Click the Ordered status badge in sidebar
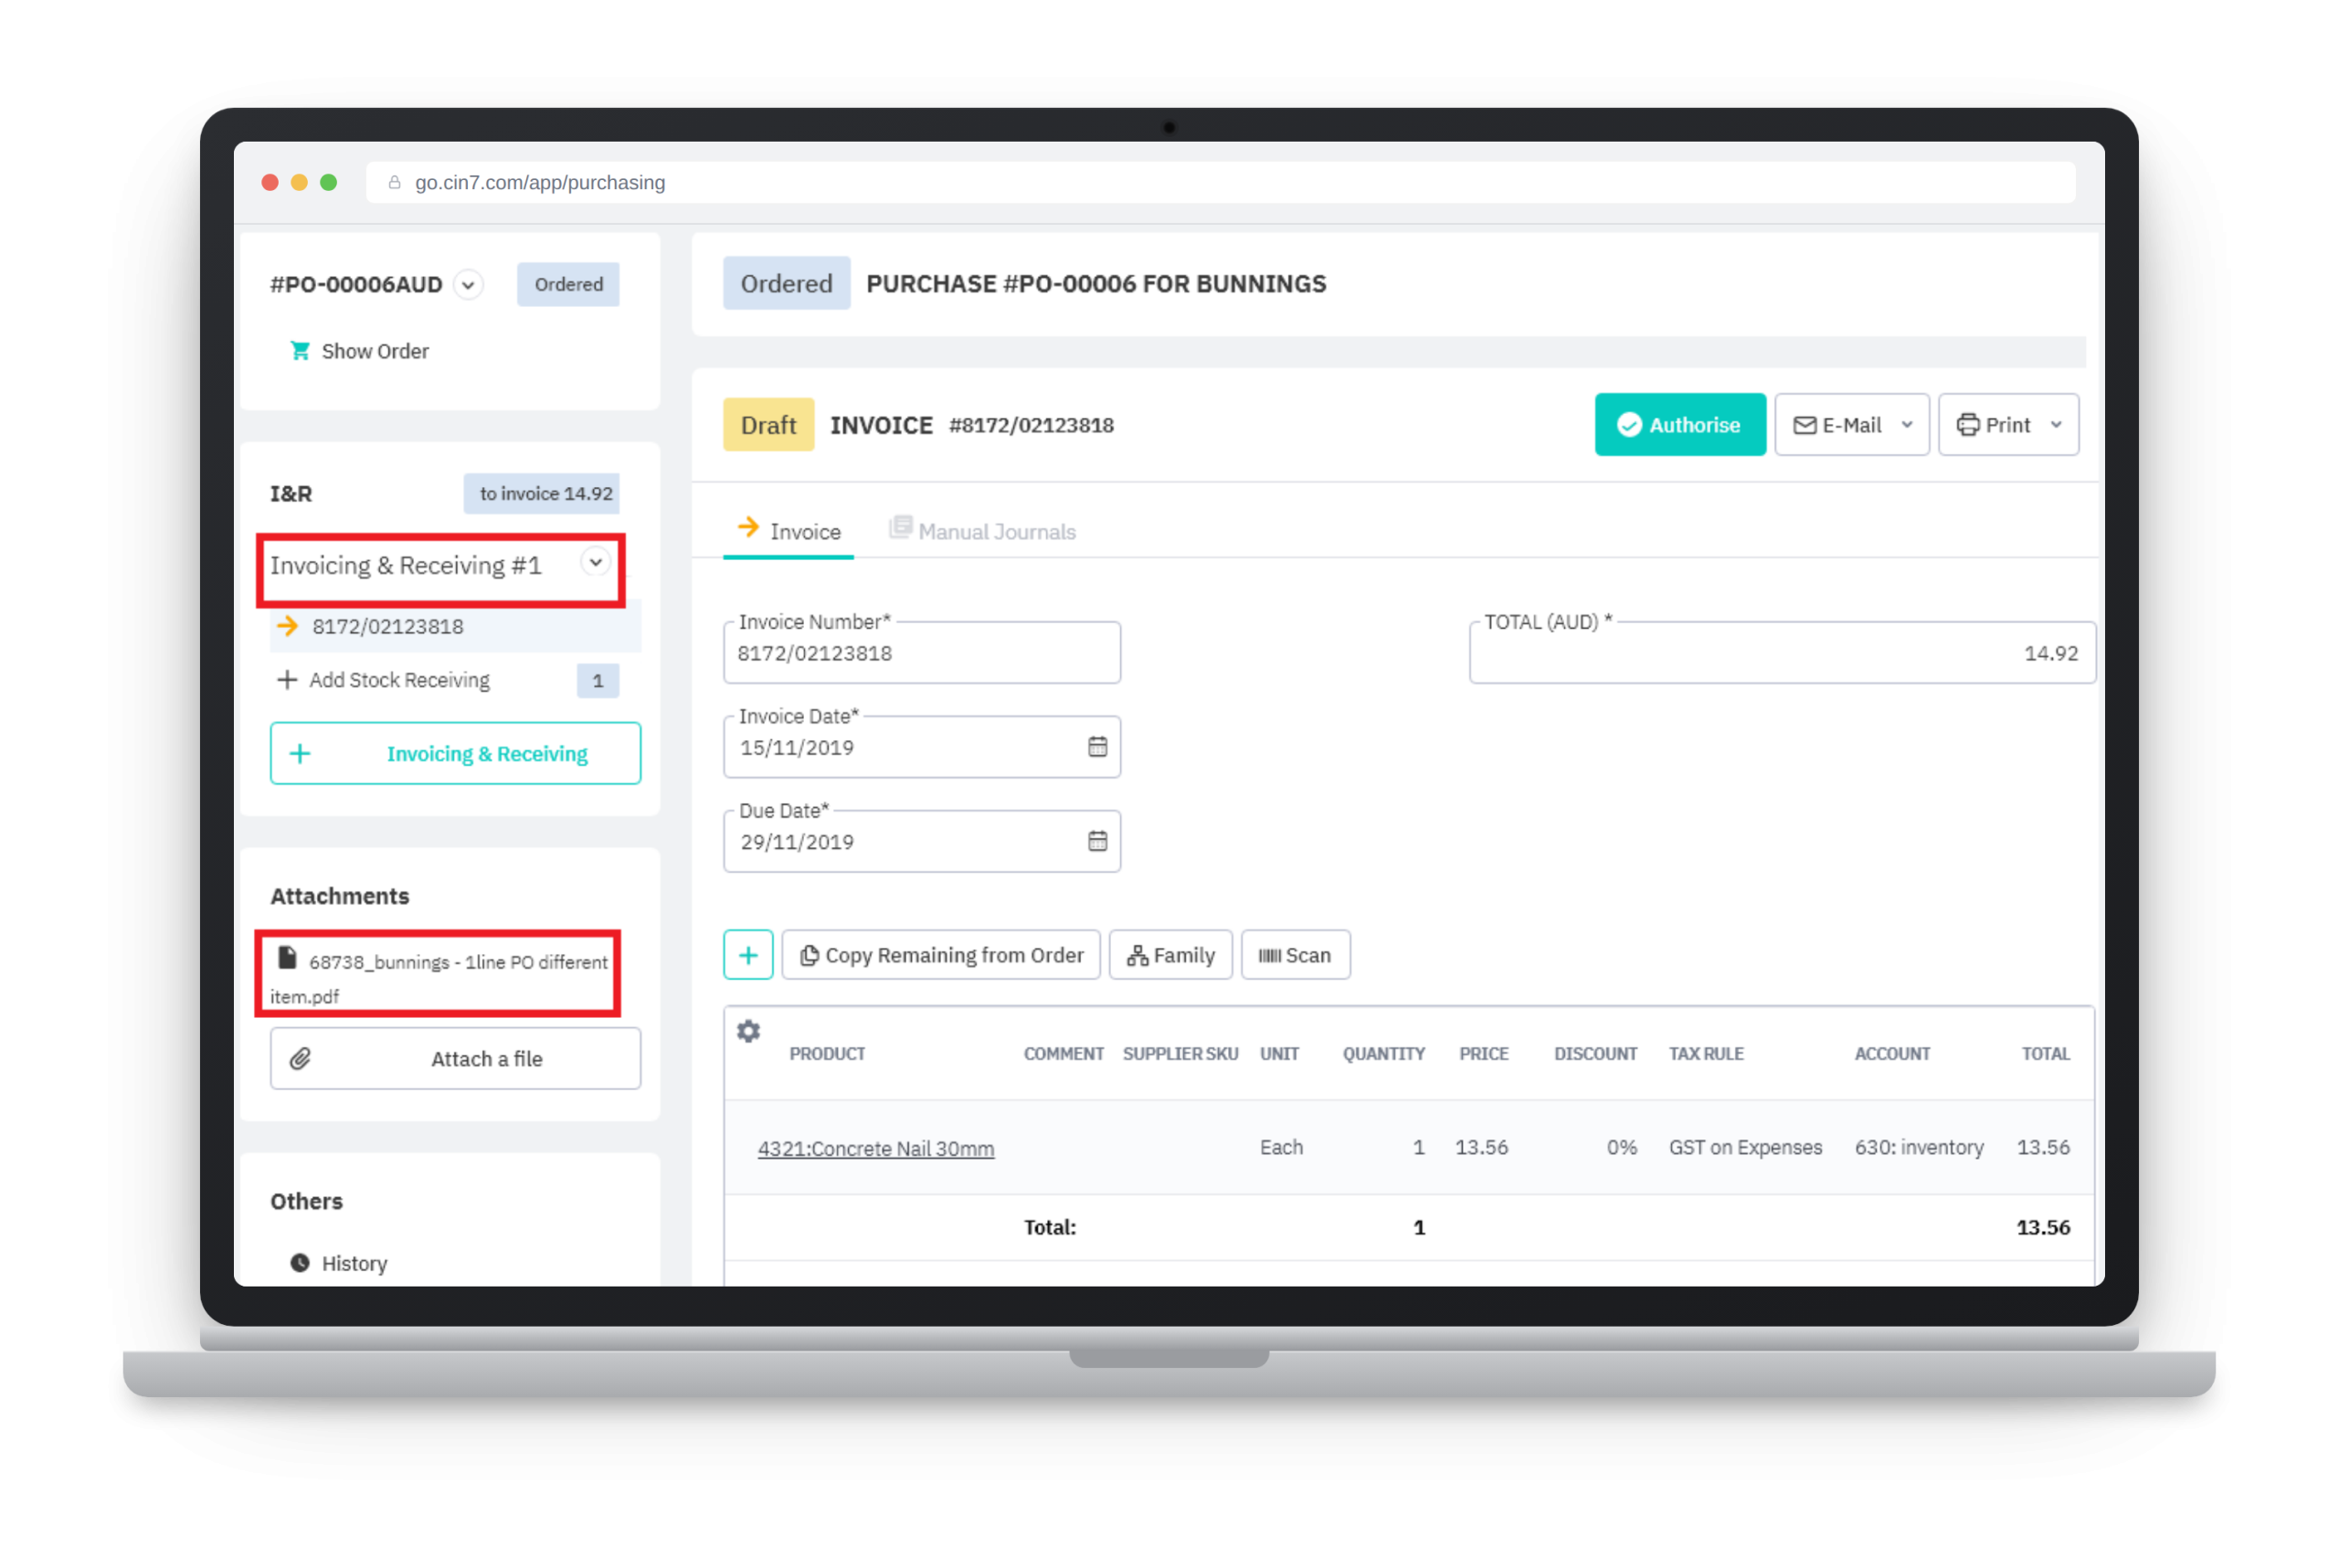 (568, 285)
